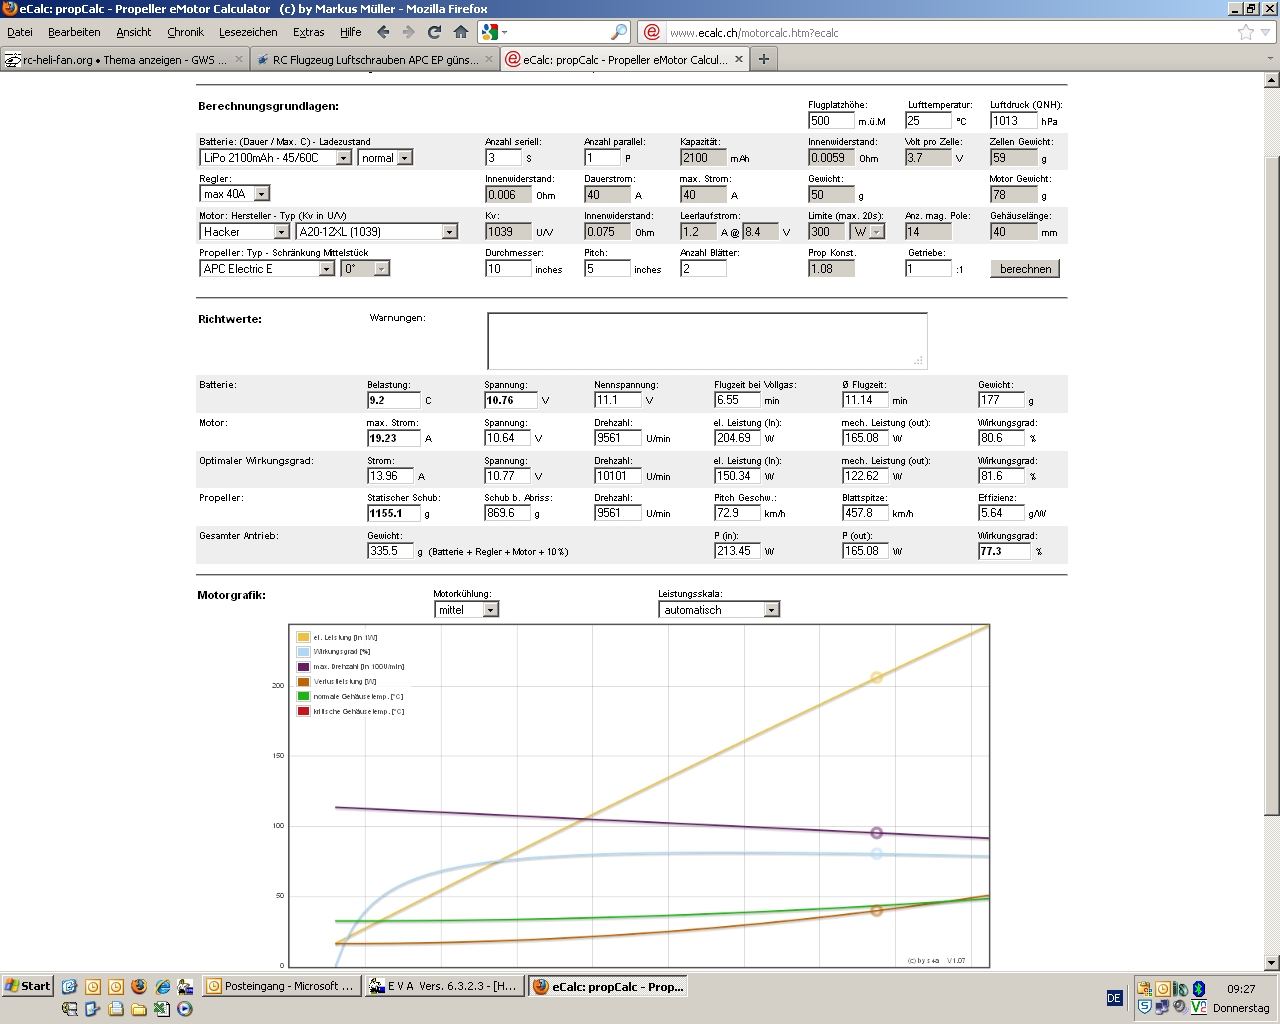
Task: Launch Firefox from quick launch bar
Action: click(138, 986)
